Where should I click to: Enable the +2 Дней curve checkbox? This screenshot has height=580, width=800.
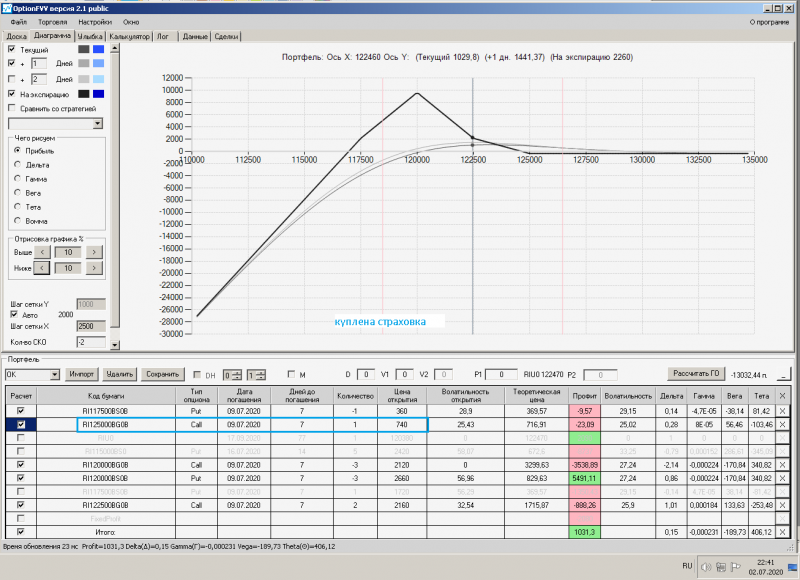click(12, 79)
